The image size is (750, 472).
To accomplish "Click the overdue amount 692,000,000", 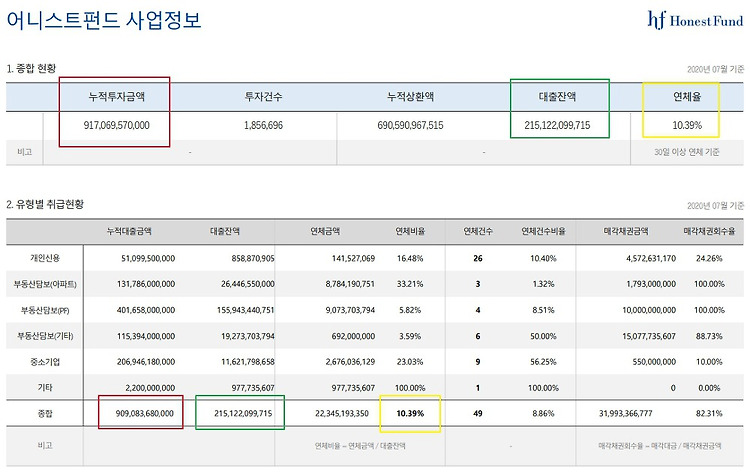I will click(353, 336).
